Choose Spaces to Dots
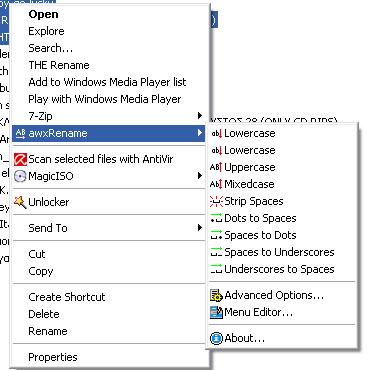 (260, 235)
